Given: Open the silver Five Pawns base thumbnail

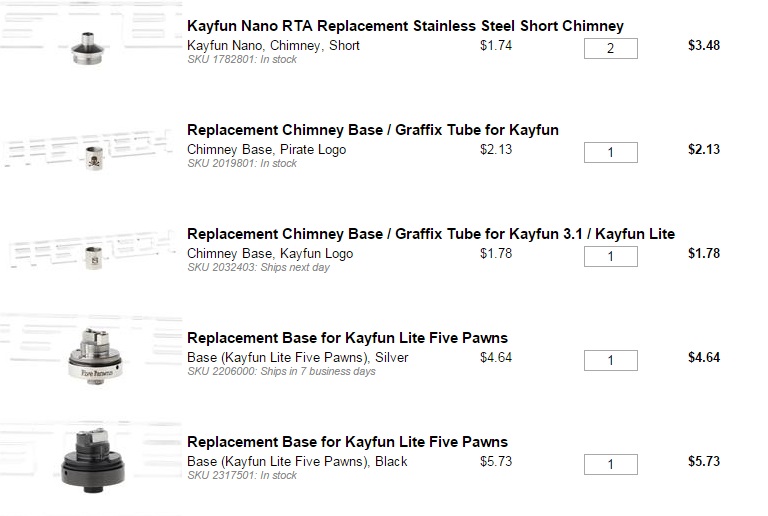Looking at the screenshot, I should pos(95,356).
